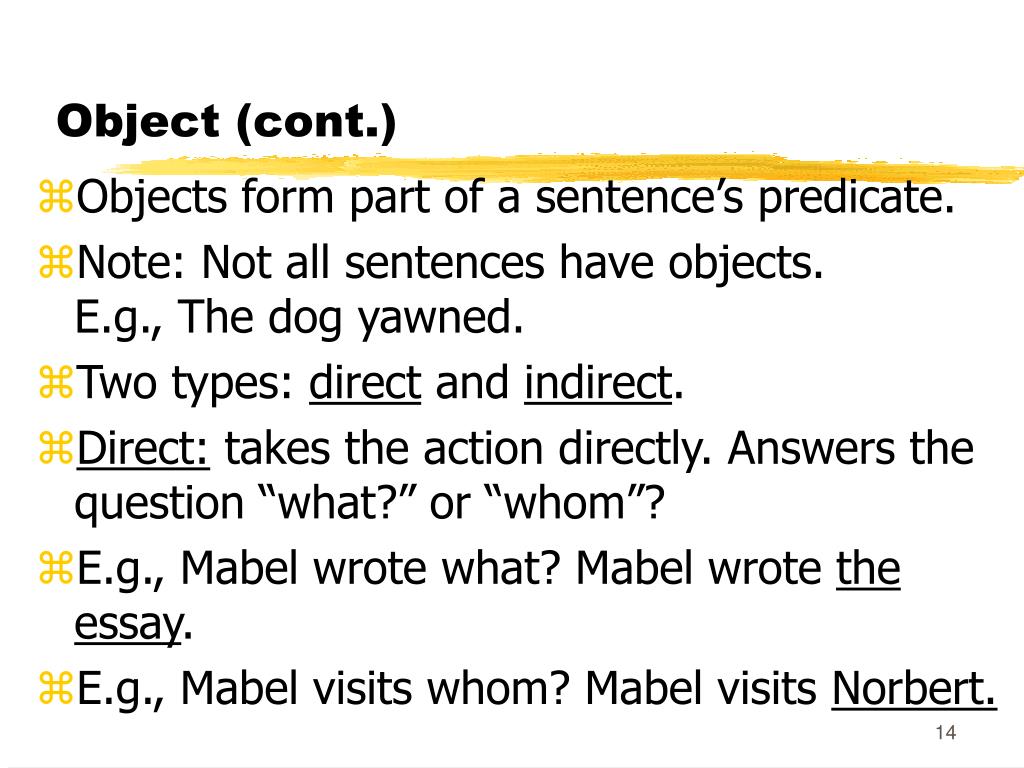Select the bullet before 'Mabel visits whom?'
1024x768 pixels.
pyautogui.click(x=56, y=688)
